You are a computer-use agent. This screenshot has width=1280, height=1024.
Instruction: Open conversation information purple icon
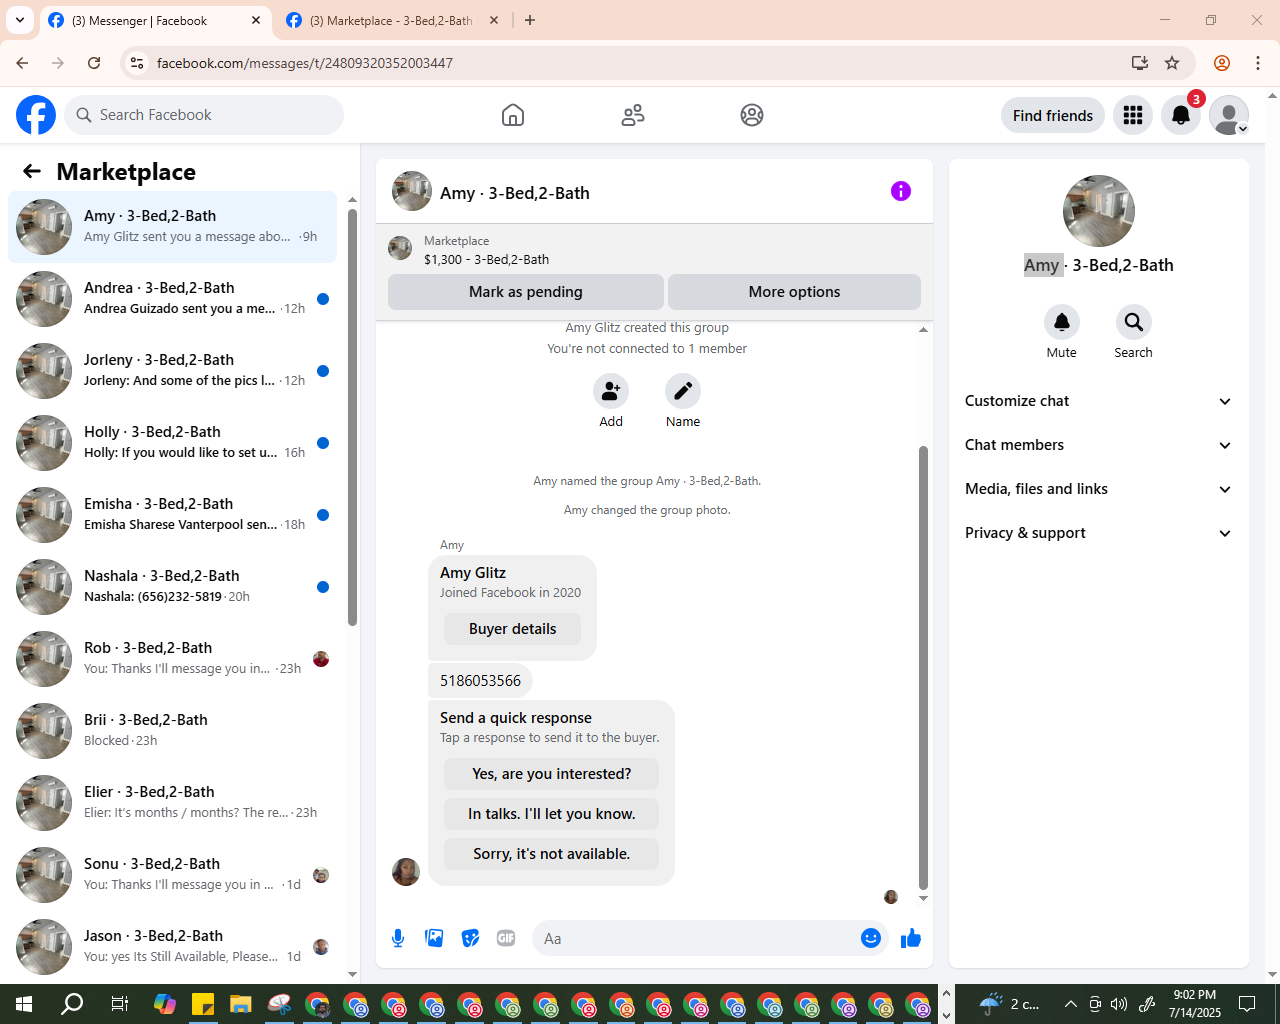(901, 191)
